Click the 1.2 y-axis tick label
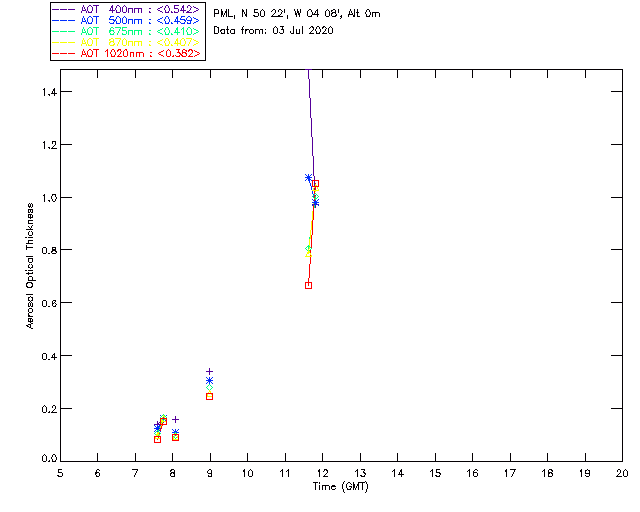Screen dimensions: 640x512 (49, 145)
